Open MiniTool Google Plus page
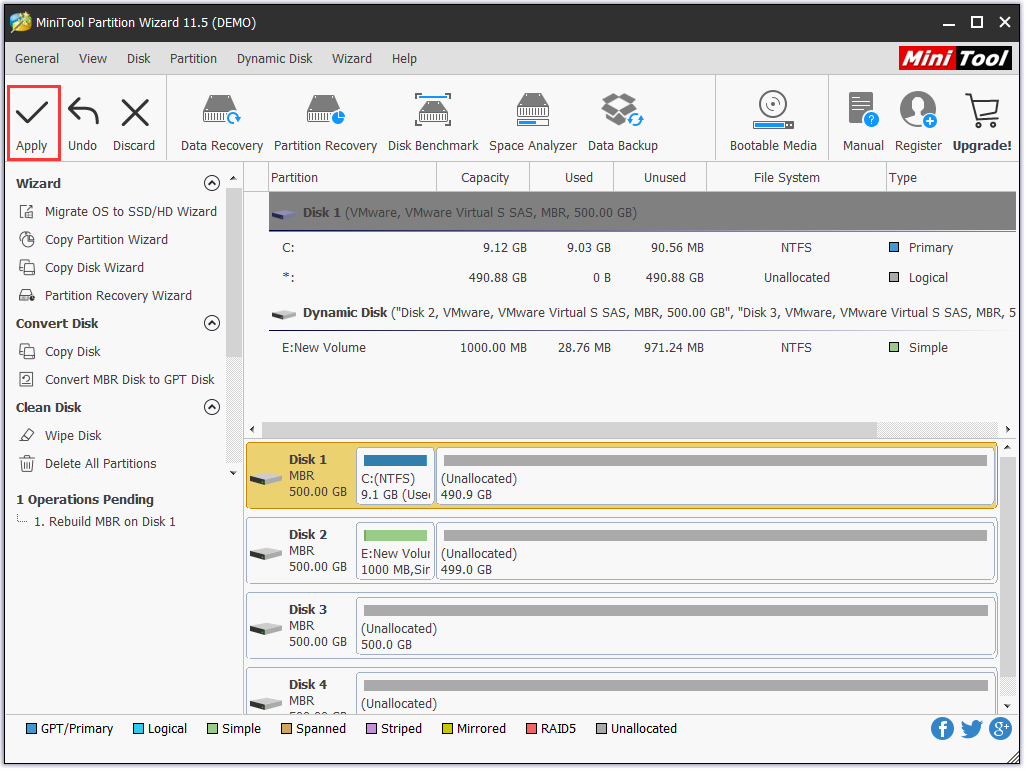Screen dimensions: 1026x771 pos(1000,728)
